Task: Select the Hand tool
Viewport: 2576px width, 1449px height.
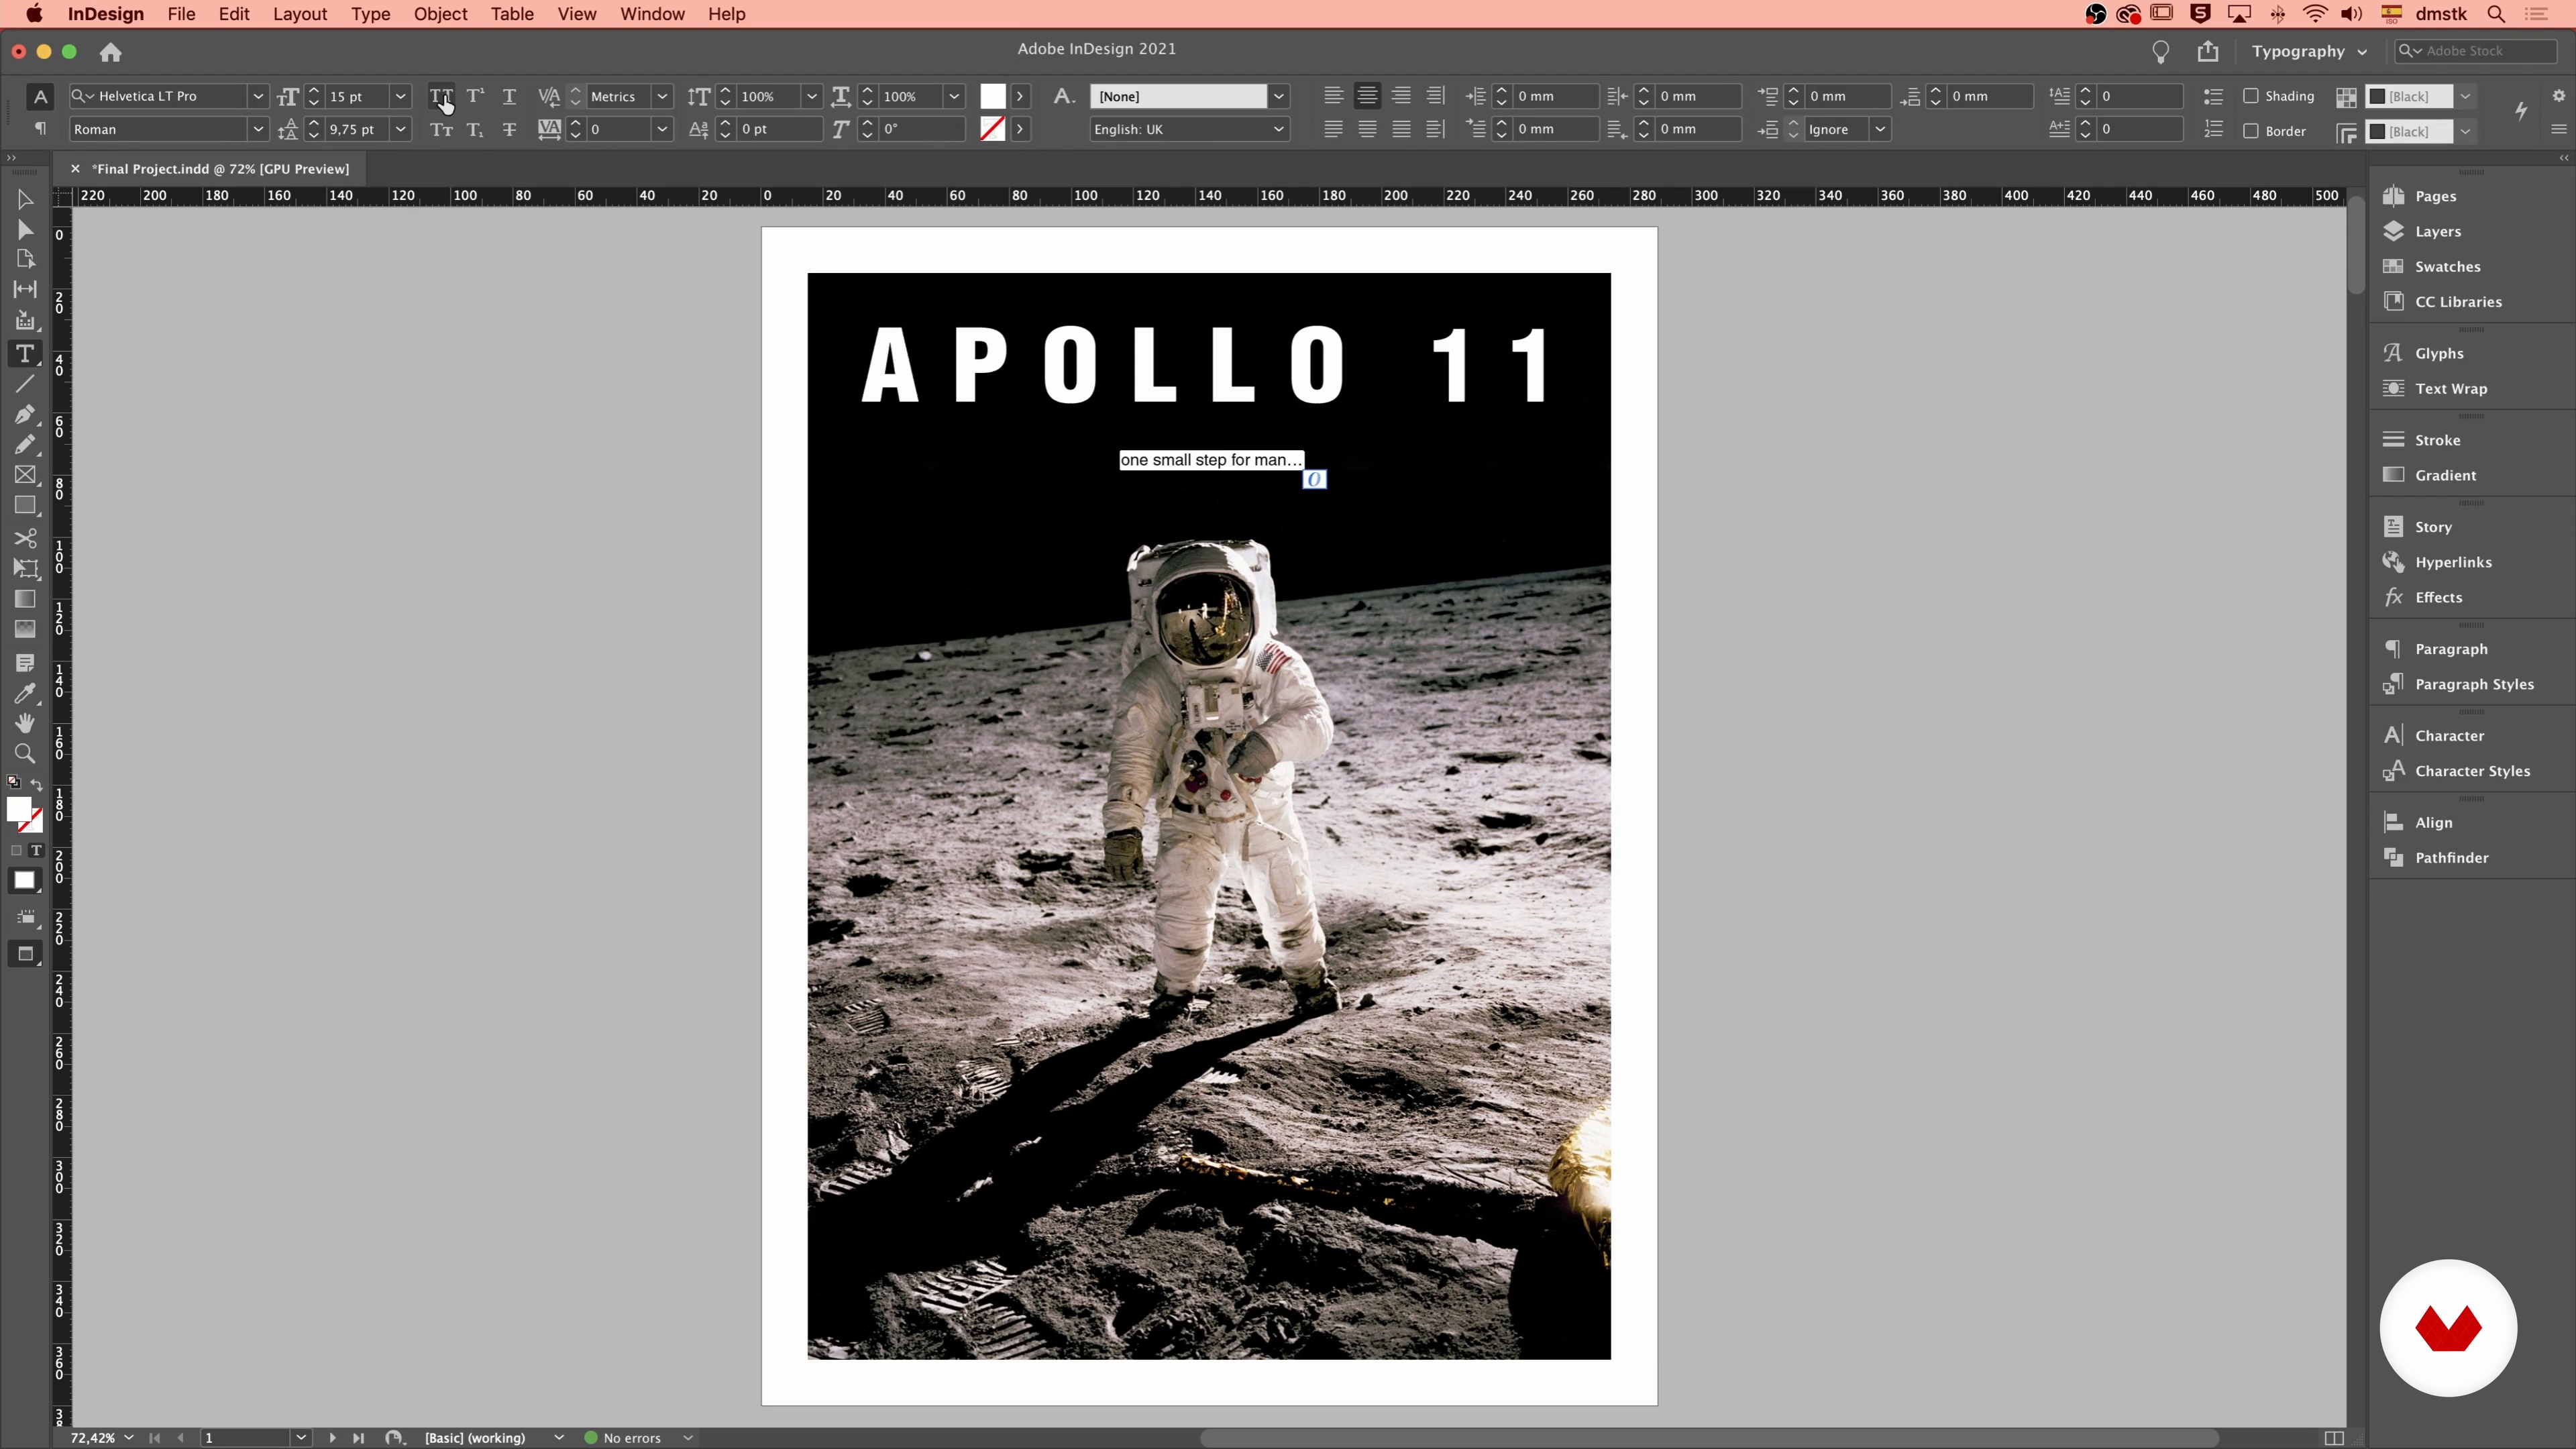Action: [25, 723]
